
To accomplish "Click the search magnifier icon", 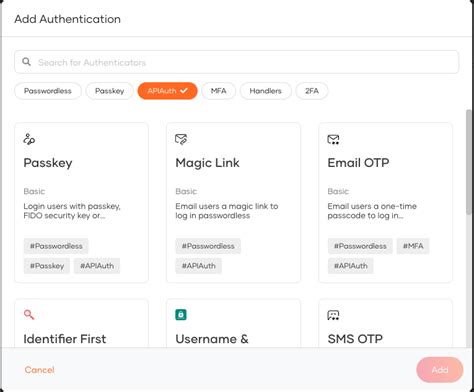I will [x=26, y=62].
